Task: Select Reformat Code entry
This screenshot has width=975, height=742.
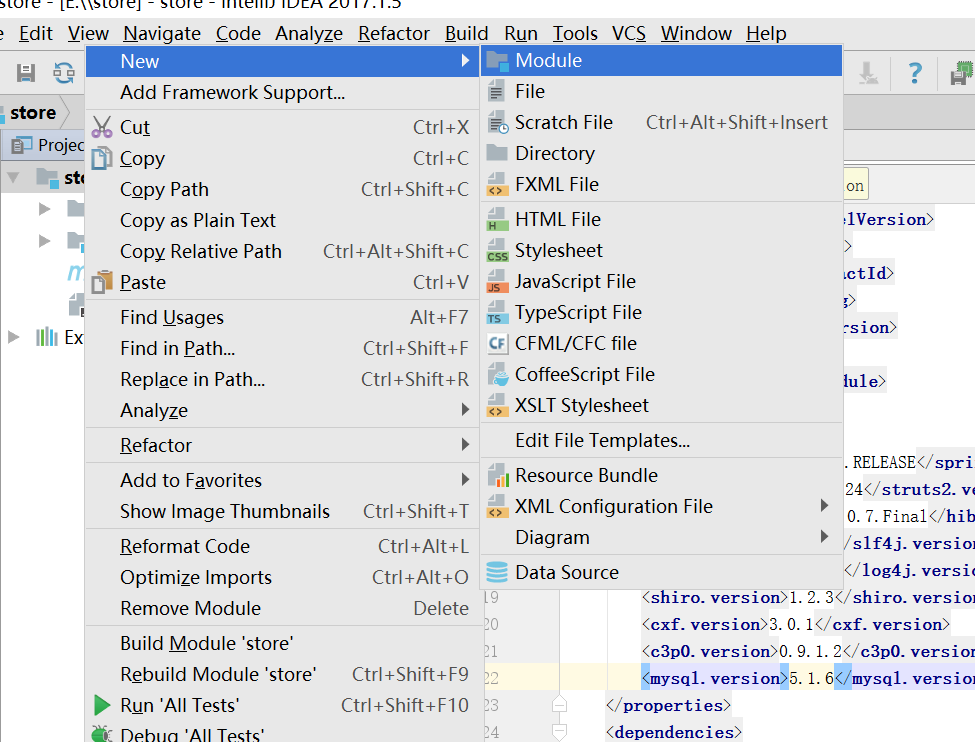Action: click(283, 546)
